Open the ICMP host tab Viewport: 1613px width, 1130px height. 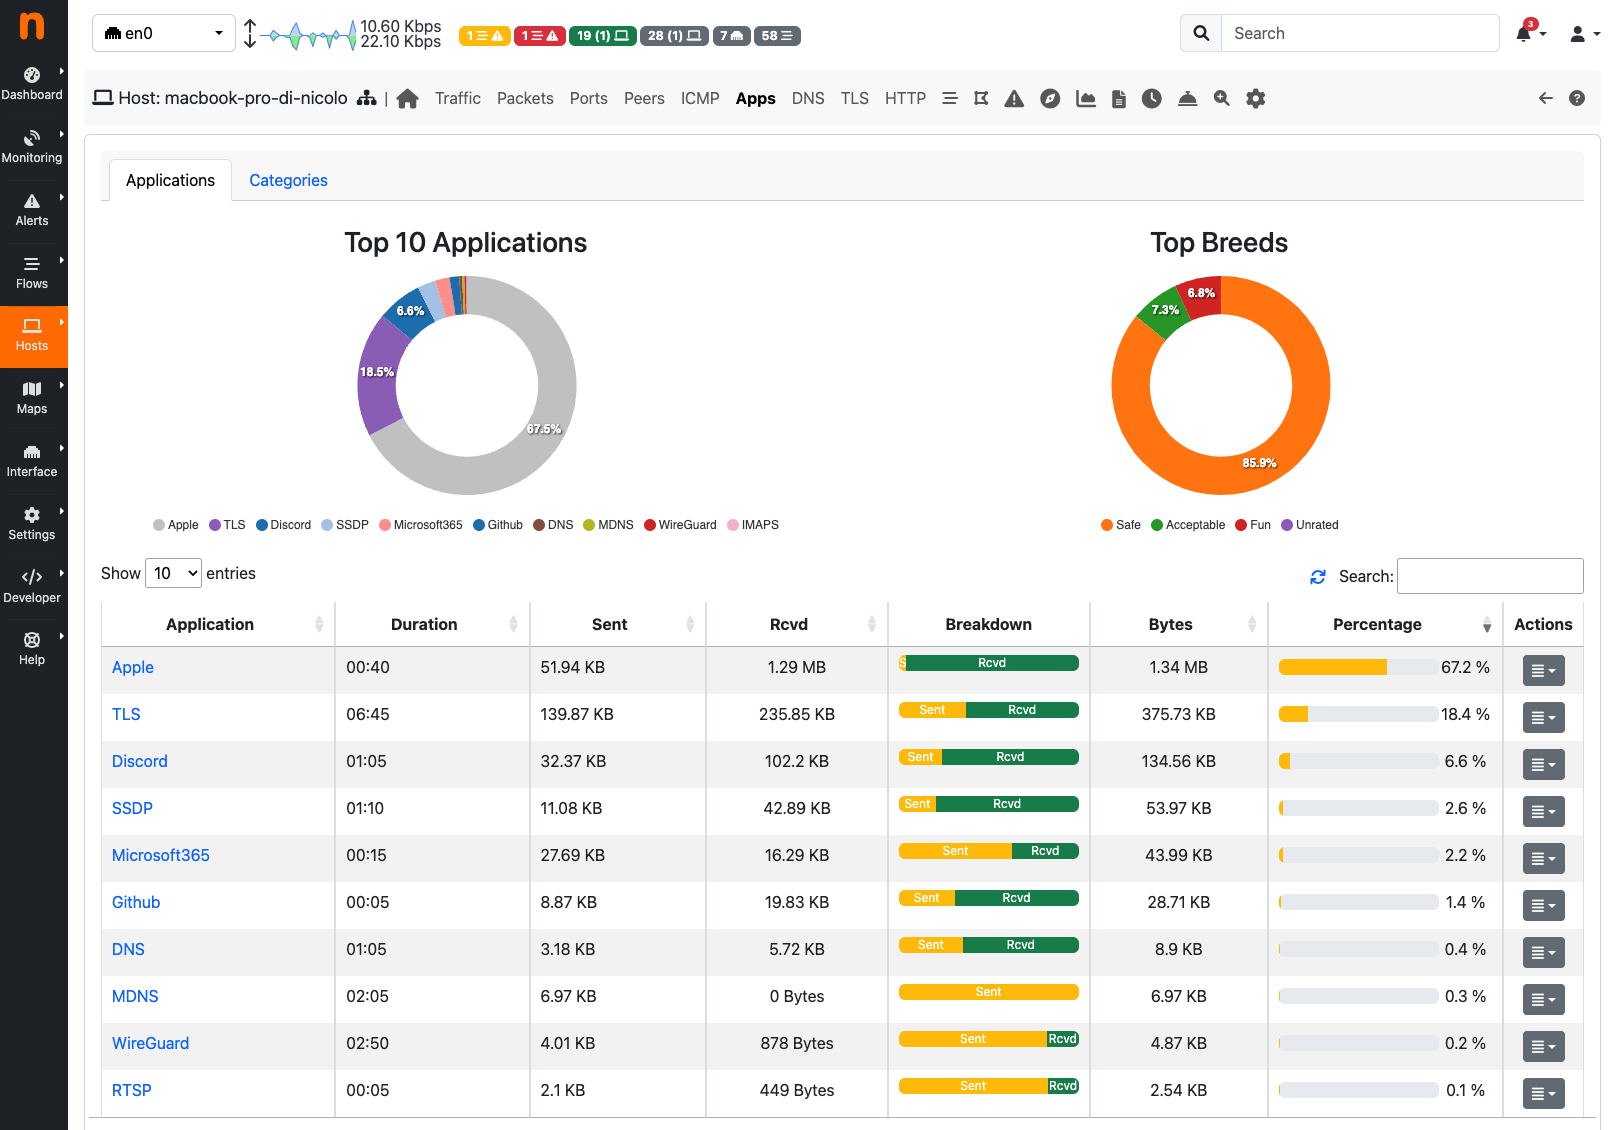pos(700,98)
